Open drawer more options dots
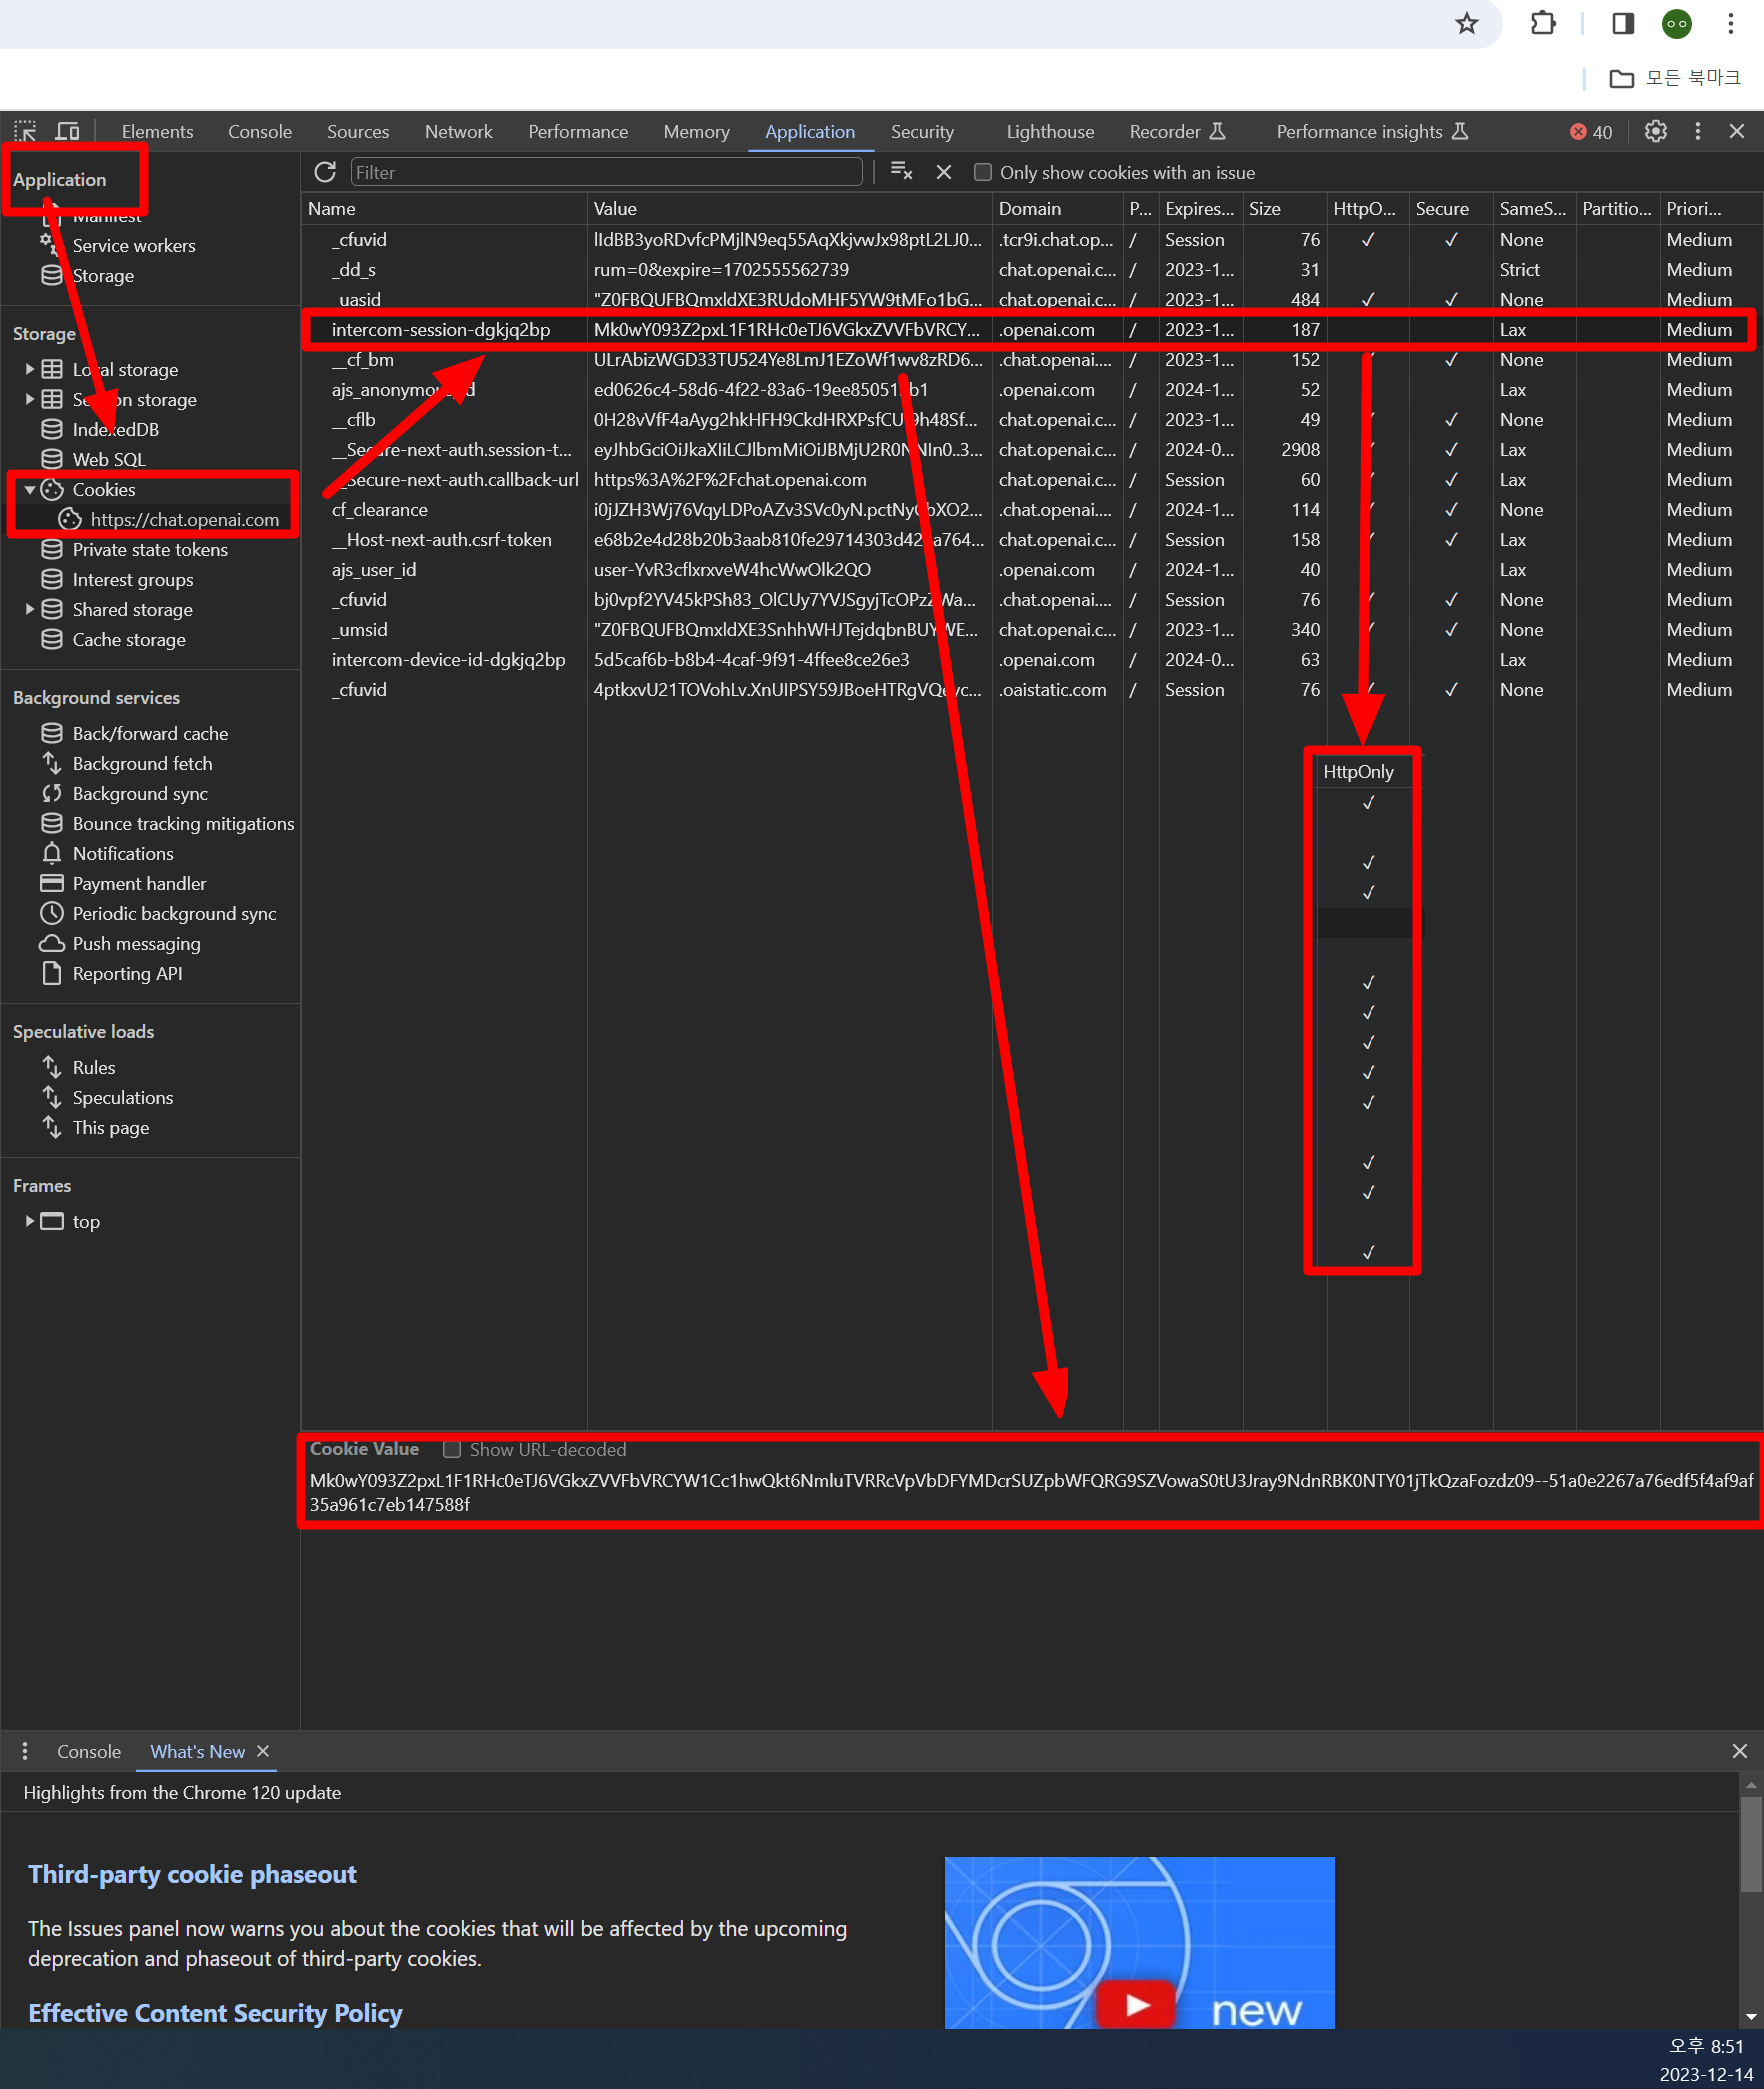The width and height of the screenshot is (1764, 2089). click(25, 1751)
